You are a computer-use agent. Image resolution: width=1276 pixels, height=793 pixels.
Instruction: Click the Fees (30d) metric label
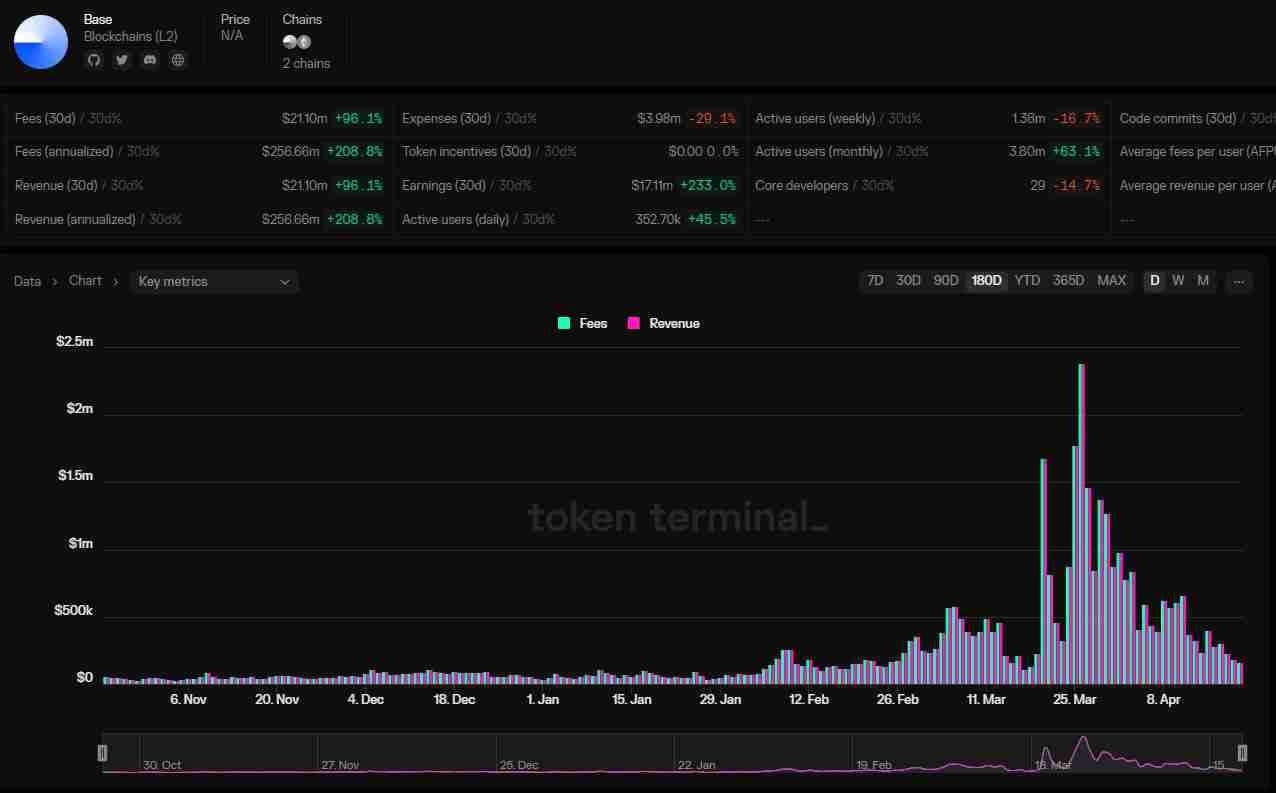(x=45, y=118)
